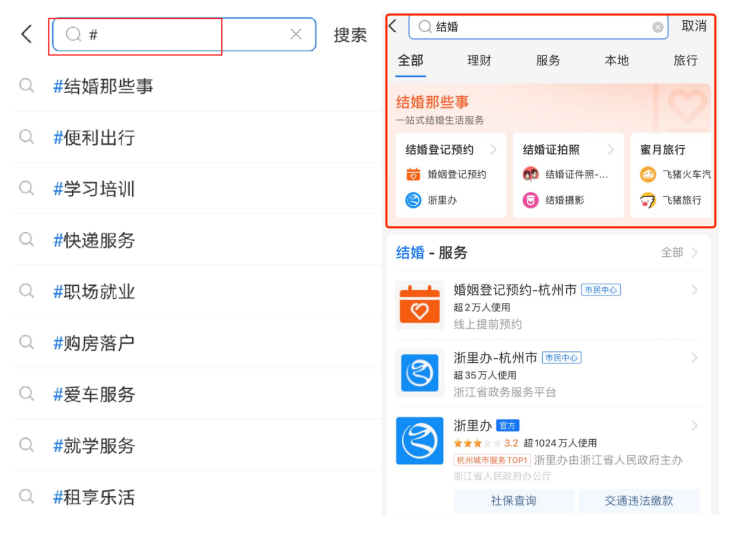Expand the 结婚登记预约 card chevron
Image resolution: width=733 pixels, height=546 pixels.
[494, 150]
